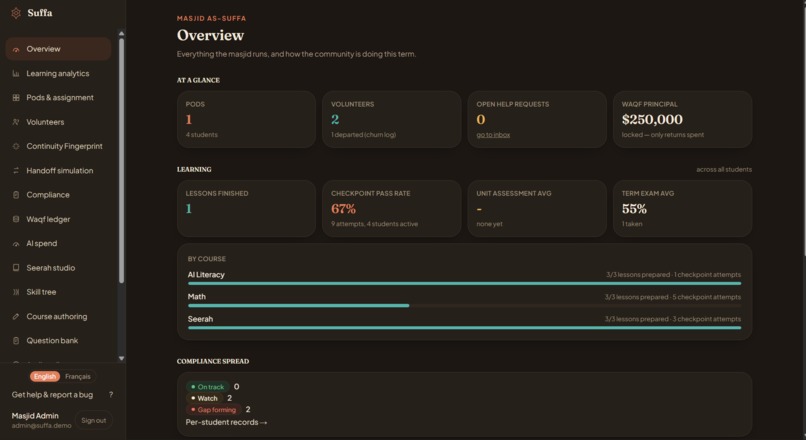Screen dimensions: 806x440
Task: Open Overview in the sidebar
Action: click(58, 49)
